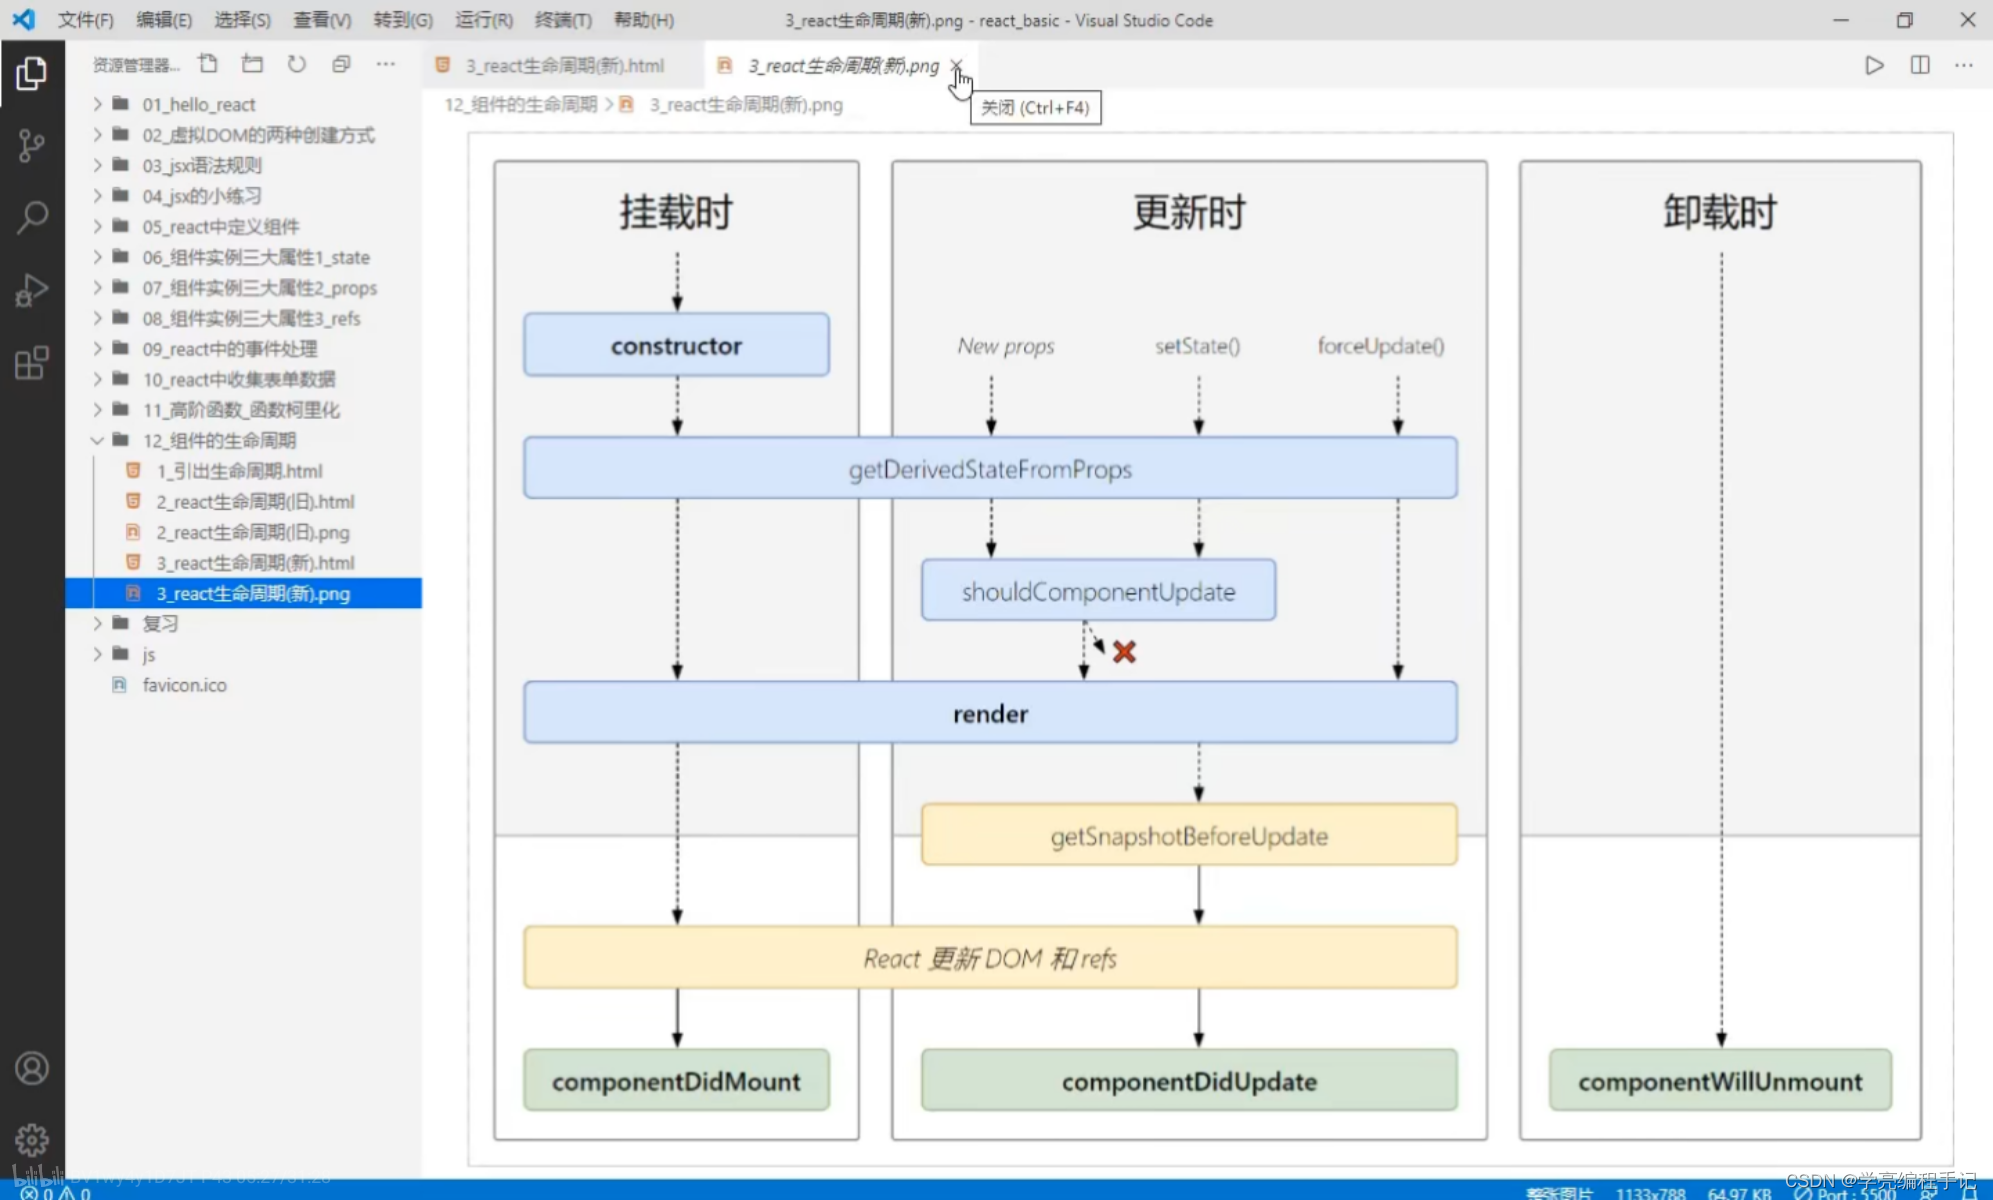Close the 3_react生命周期(新).png tab

click(x=956, y=65)
